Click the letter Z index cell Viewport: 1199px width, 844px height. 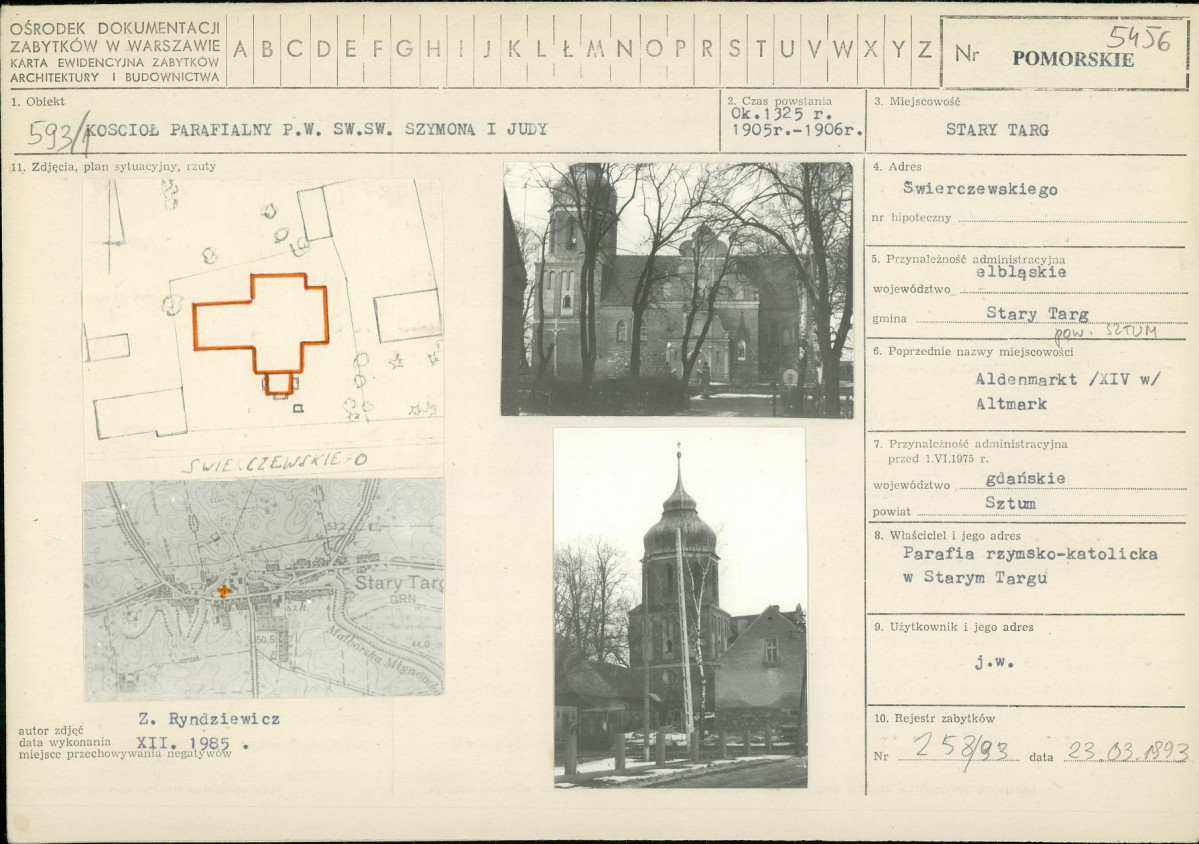pos(925,50)
